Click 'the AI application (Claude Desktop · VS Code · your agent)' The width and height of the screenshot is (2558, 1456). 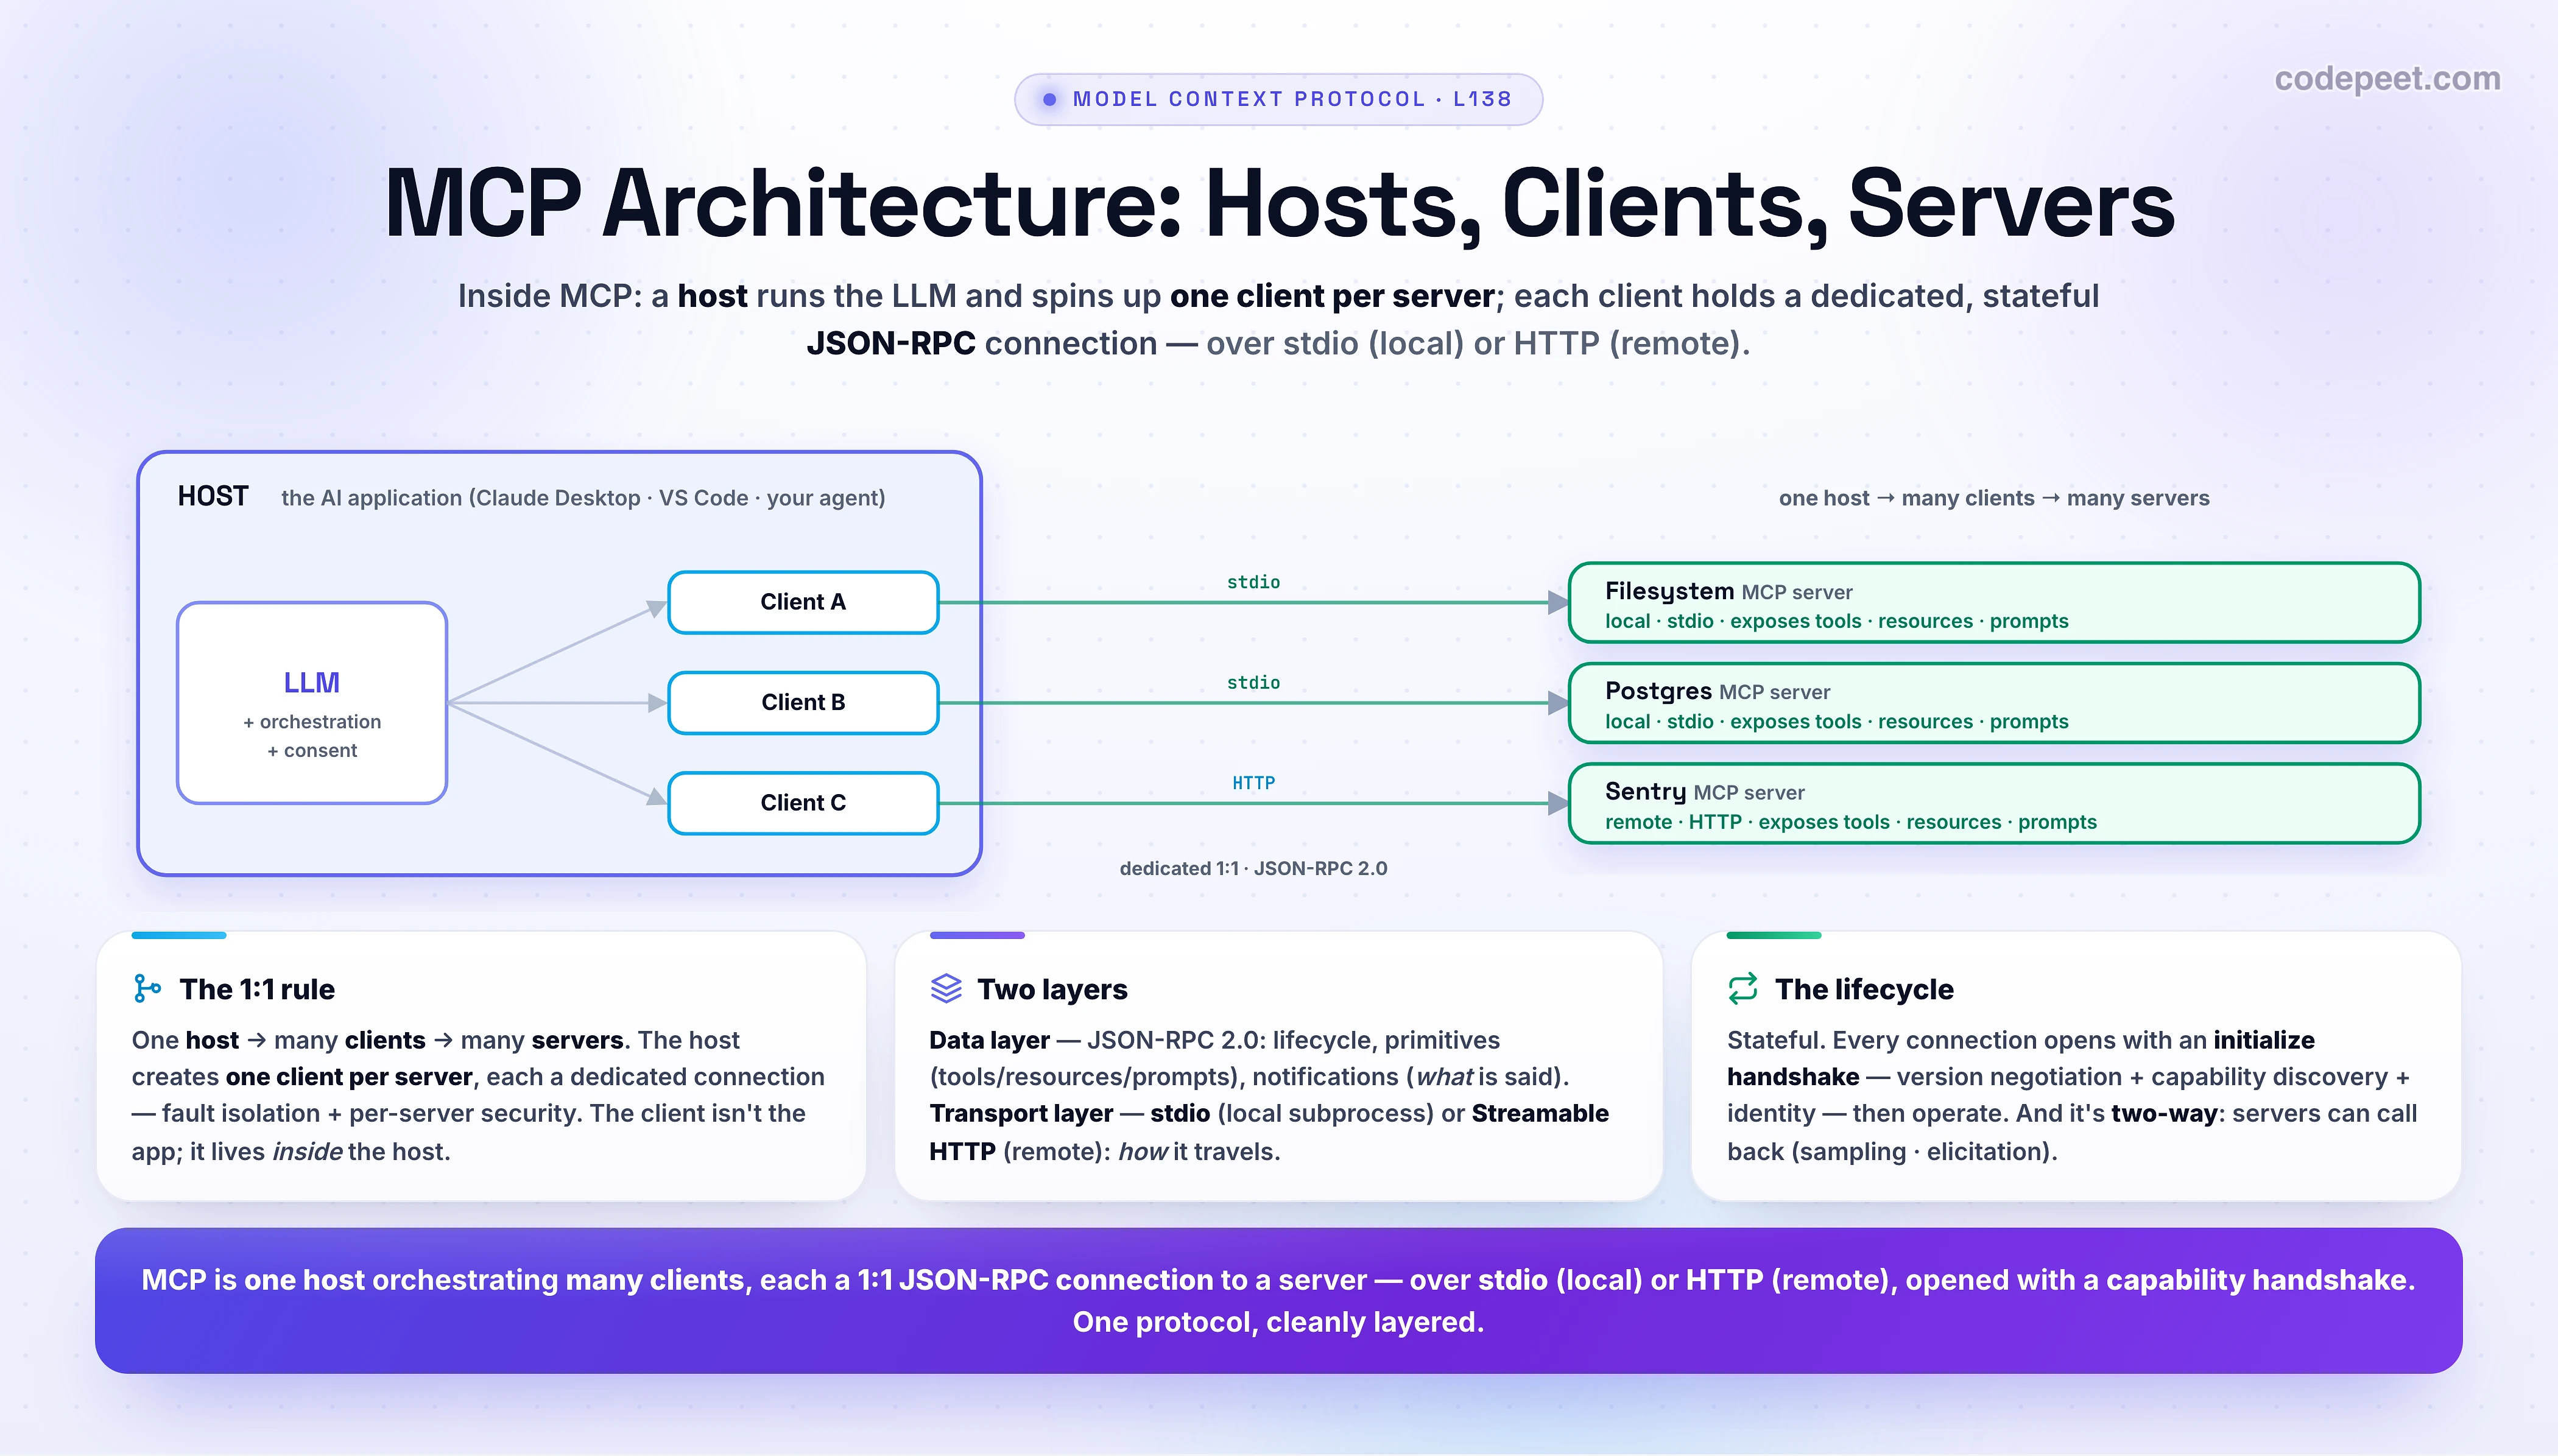(x=583, y=498)
